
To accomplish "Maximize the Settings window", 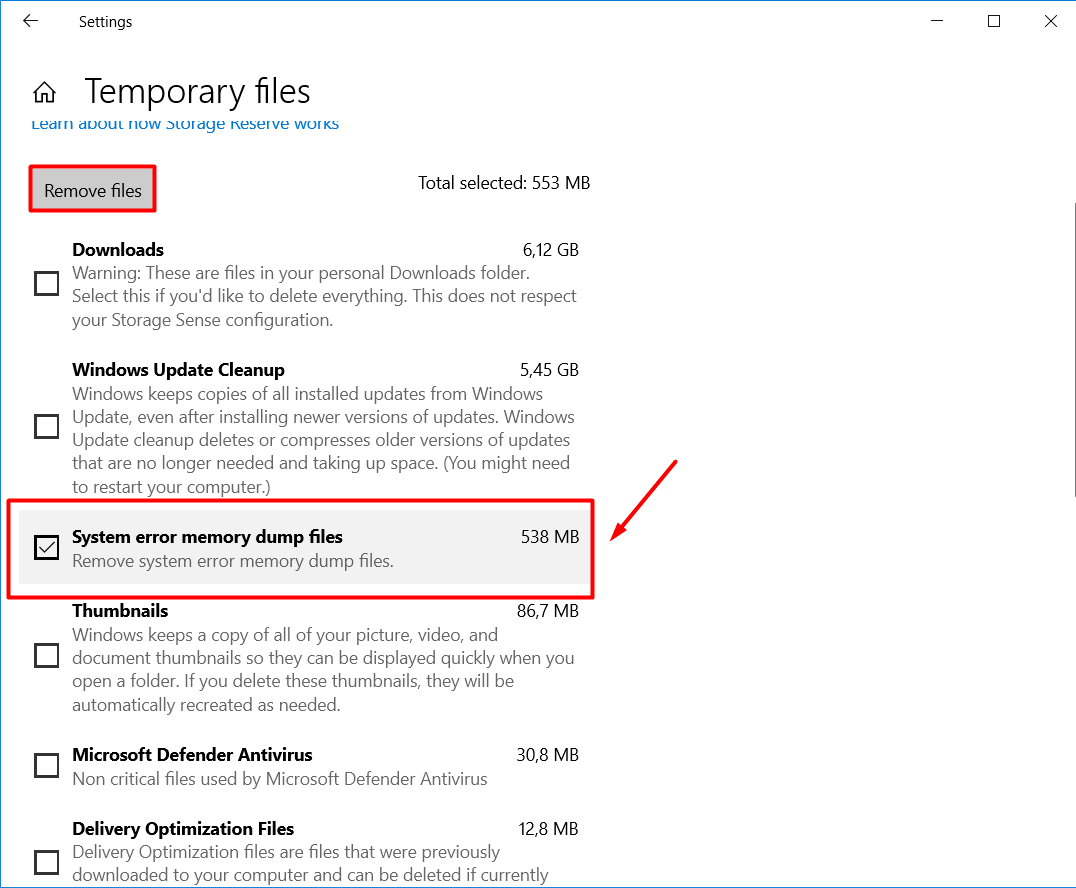I will [994, 21].
